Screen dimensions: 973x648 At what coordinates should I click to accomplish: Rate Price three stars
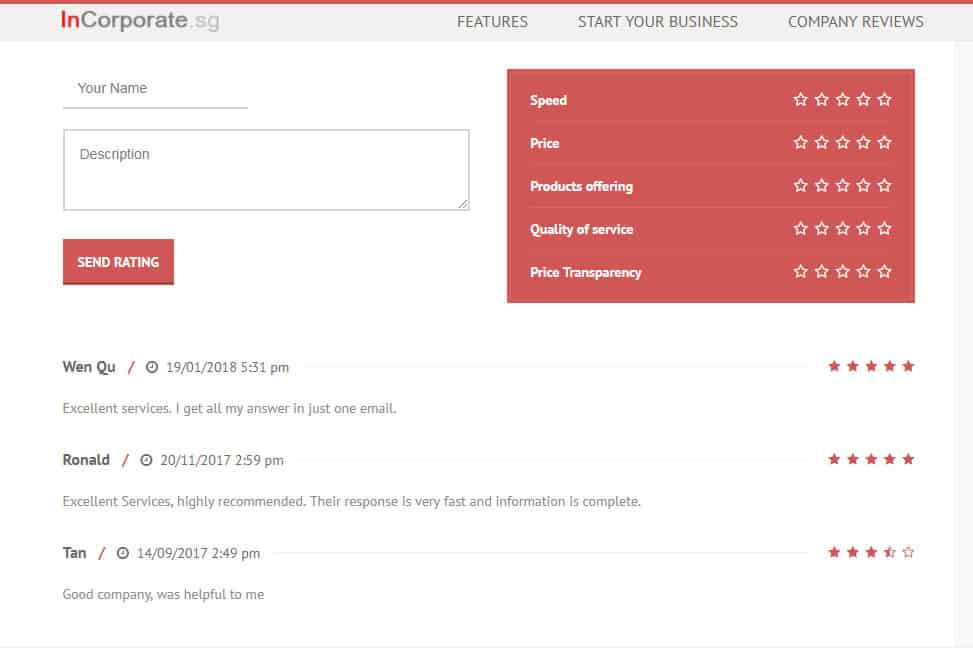843,143
